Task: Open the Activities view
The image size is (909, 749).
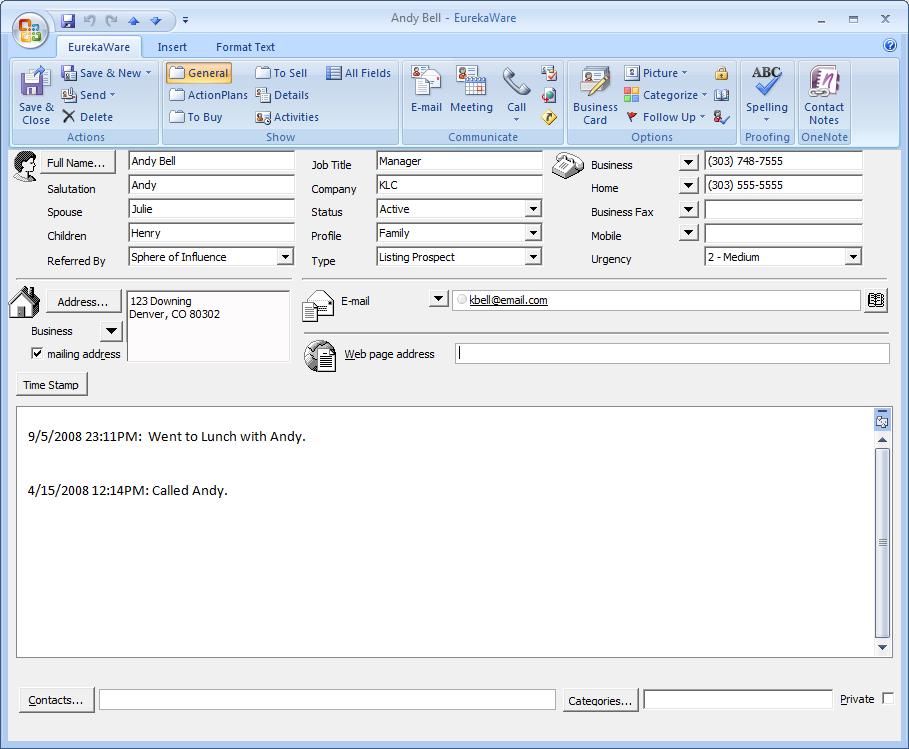Action: 287,117
